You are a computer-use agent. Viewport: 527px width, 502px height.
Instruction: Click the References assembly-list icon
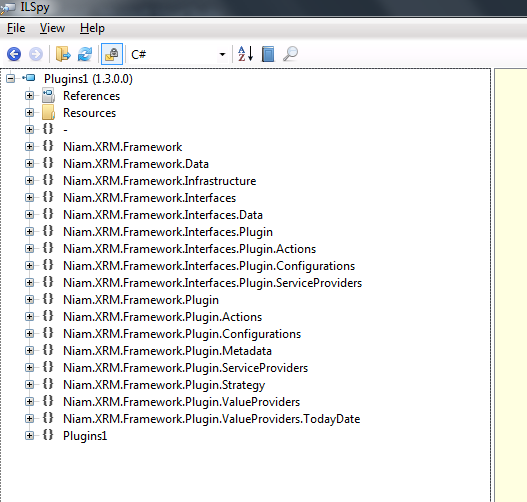(48, 95)
